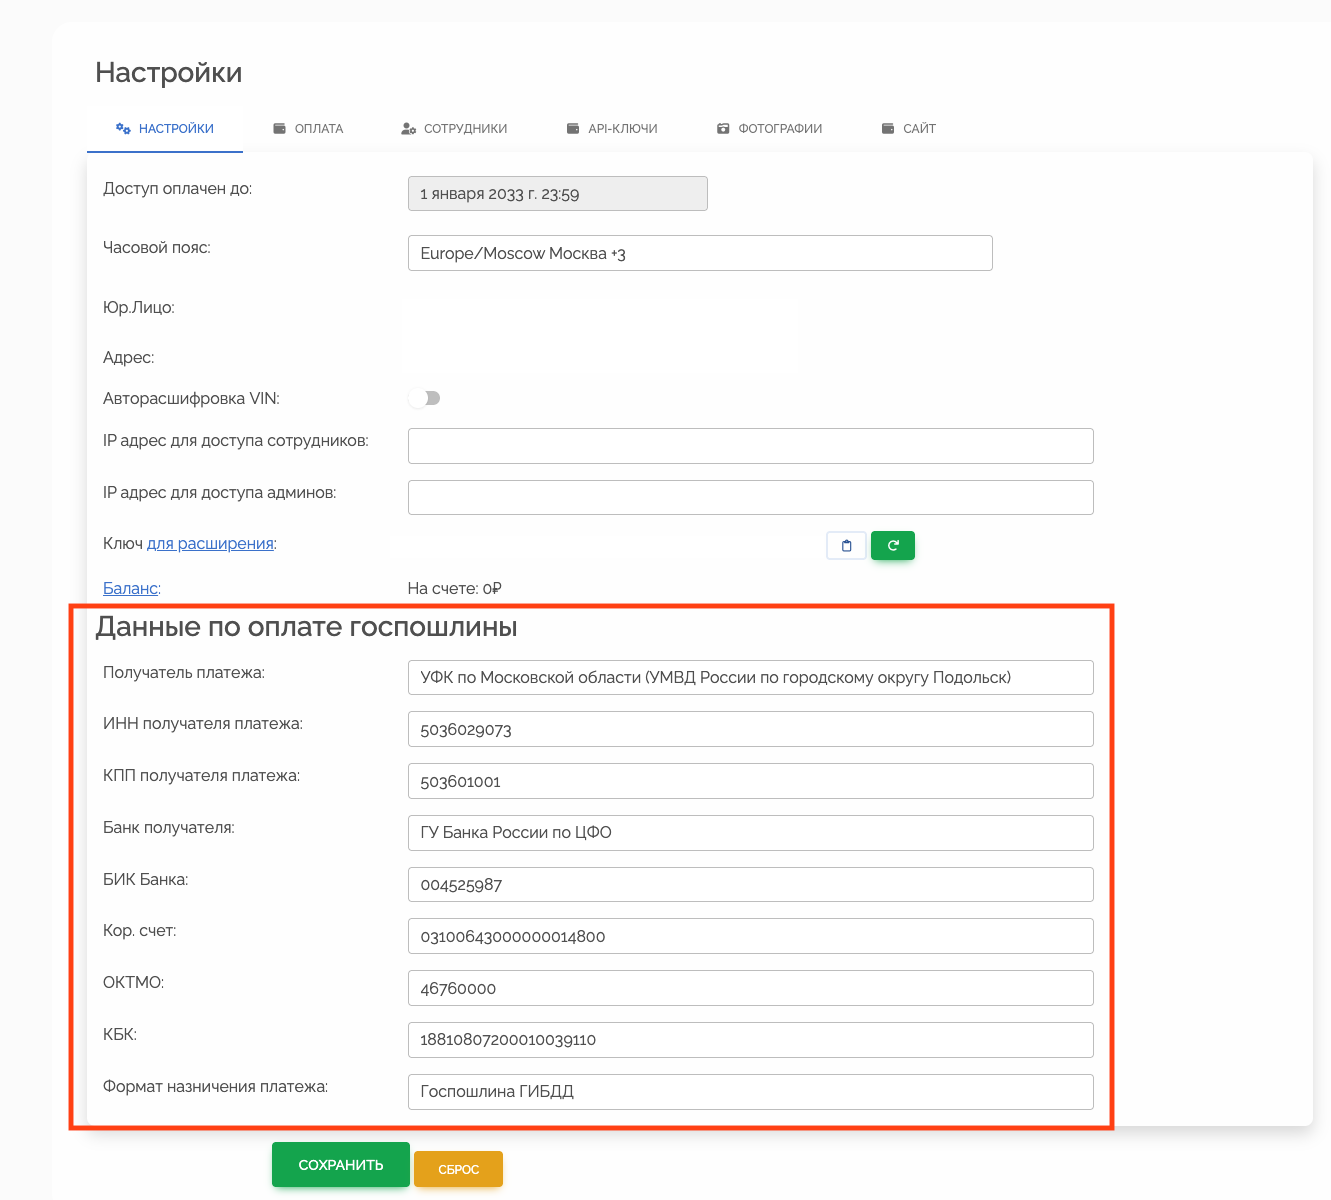Click the gears icon on Настройки tab

(123, 128)
